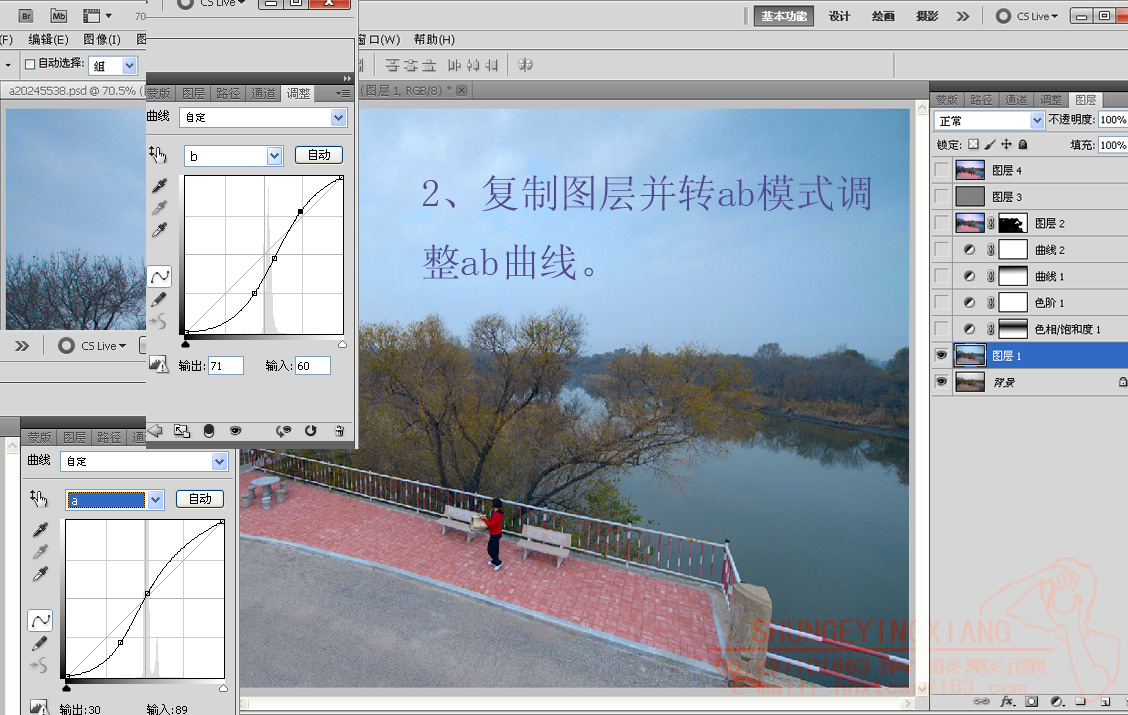Switch to 蒙版 tab in b curves panel
Screen dimensions: 1128x715
point(159,94)
